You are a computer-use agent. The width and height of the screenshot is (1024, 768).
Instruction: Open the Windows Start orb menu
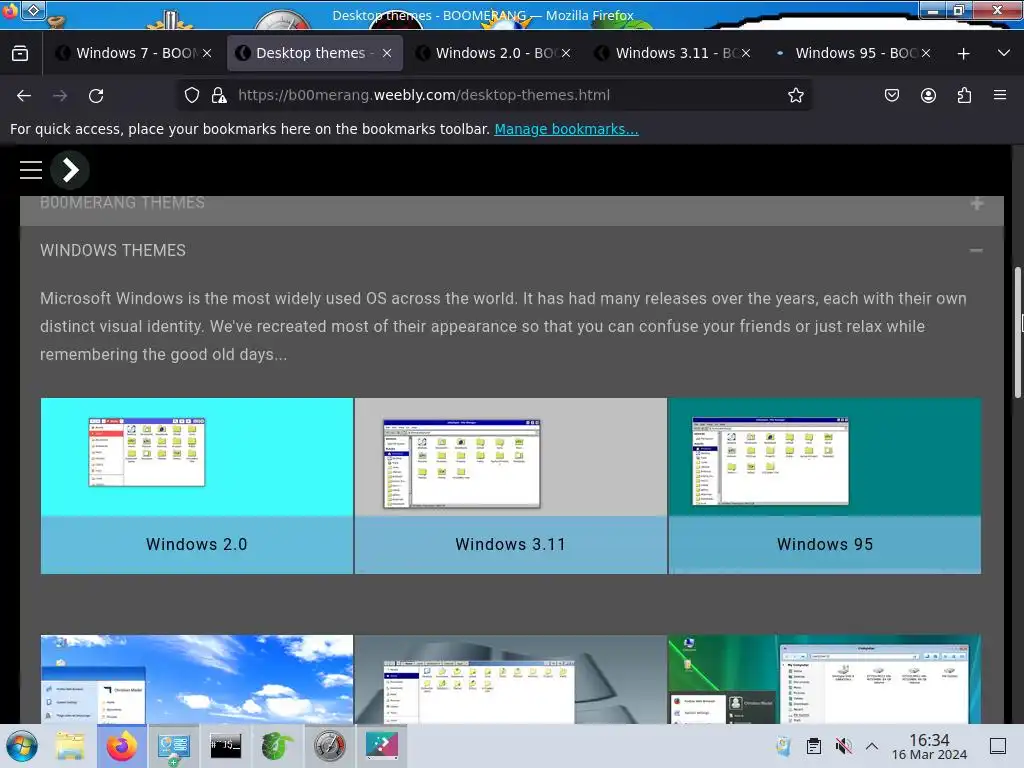point(22,746)
